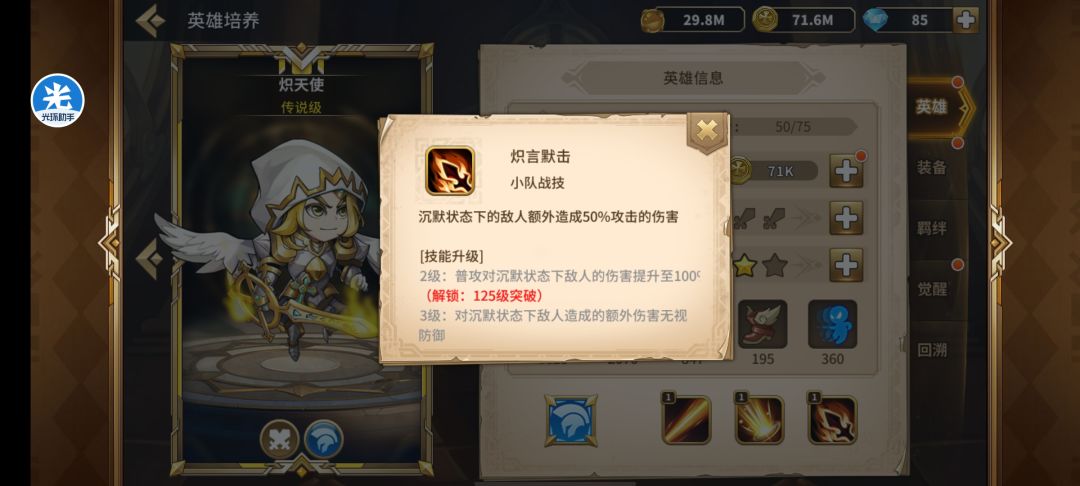Select the burst strike skill icon
Image resolution: width=1080 pixels, height=486 pixels.
click(758, 419)
